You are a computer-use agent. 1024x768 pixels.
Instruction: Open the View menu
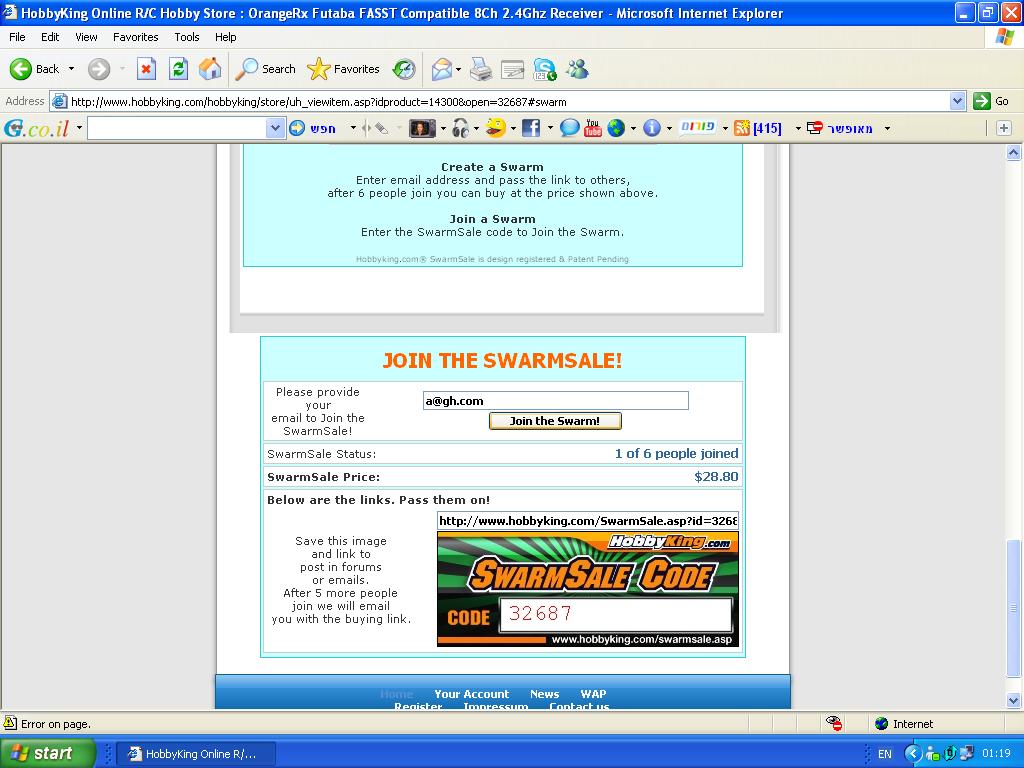pos(86,37)
